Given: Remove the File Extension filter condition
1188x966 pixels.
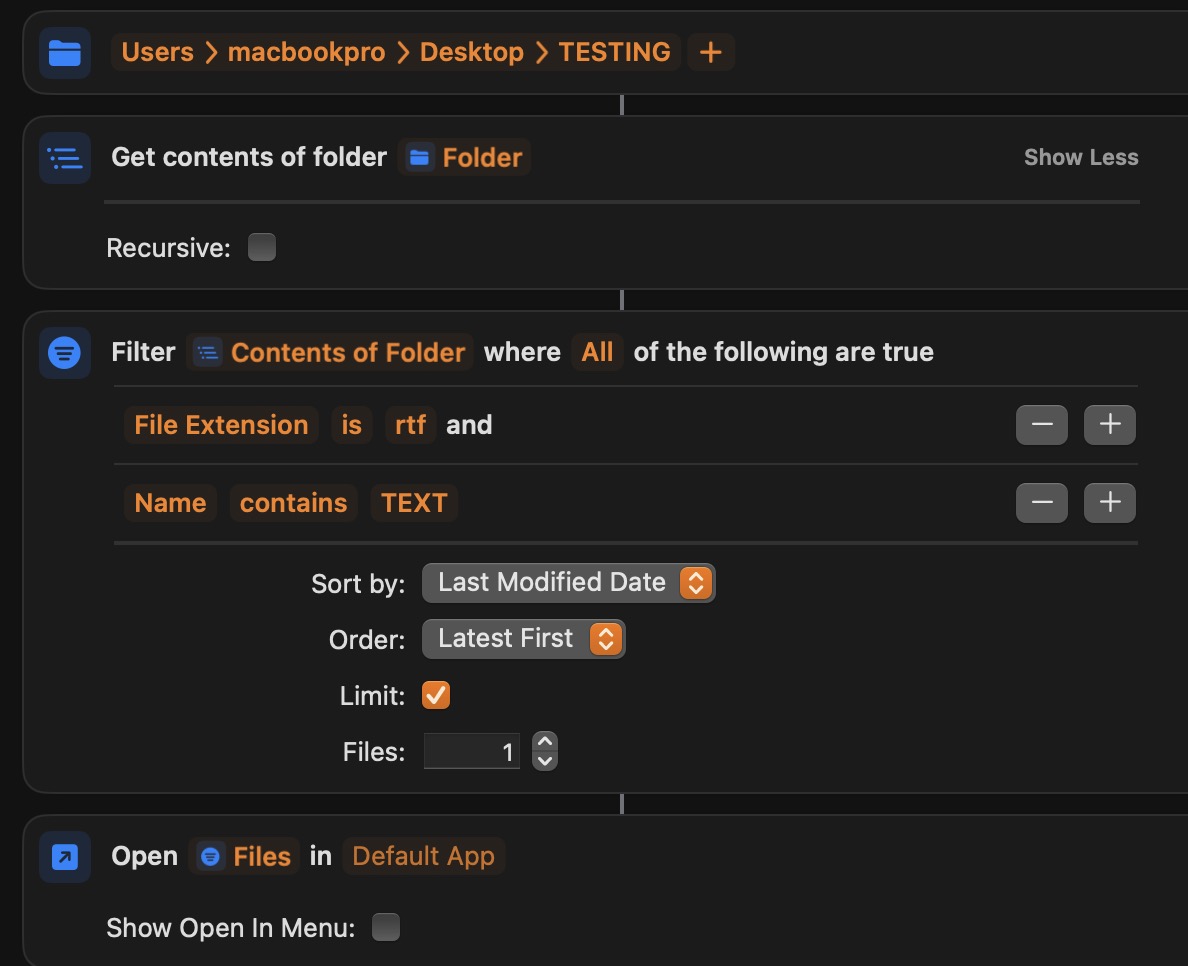Looking at the screenshot, I should 1041,425.
